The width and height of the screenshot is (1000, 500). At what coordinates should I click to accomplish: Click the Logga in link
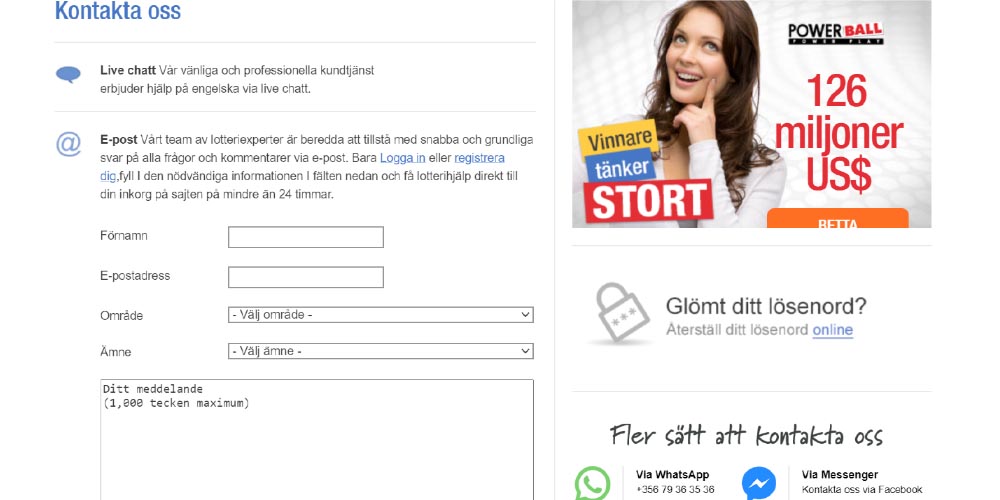[x=402, y=158]
